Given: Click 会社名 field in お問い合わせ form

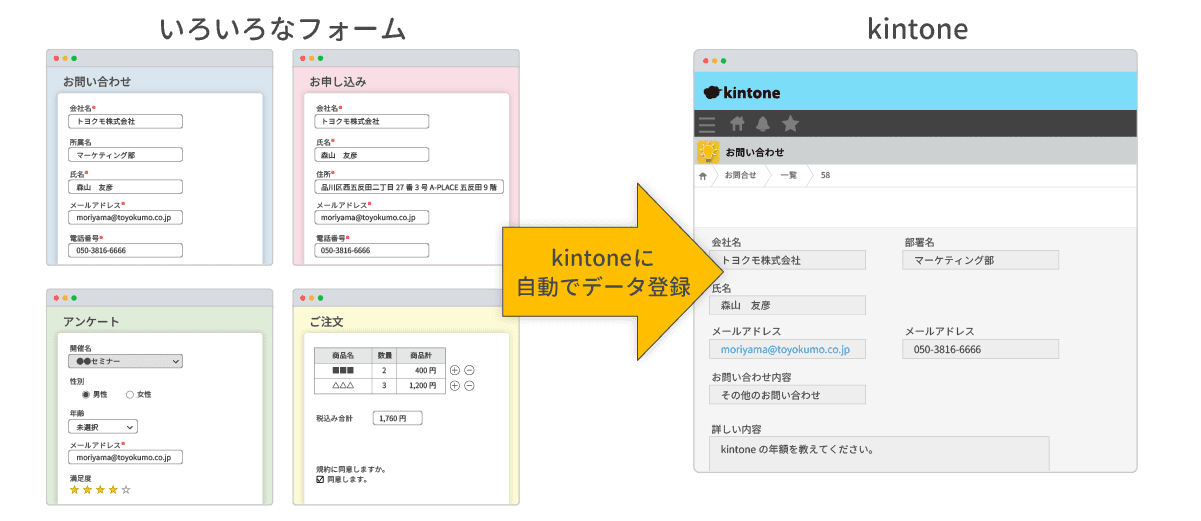Looking at the screenshot, I should (x=125, y=121).
